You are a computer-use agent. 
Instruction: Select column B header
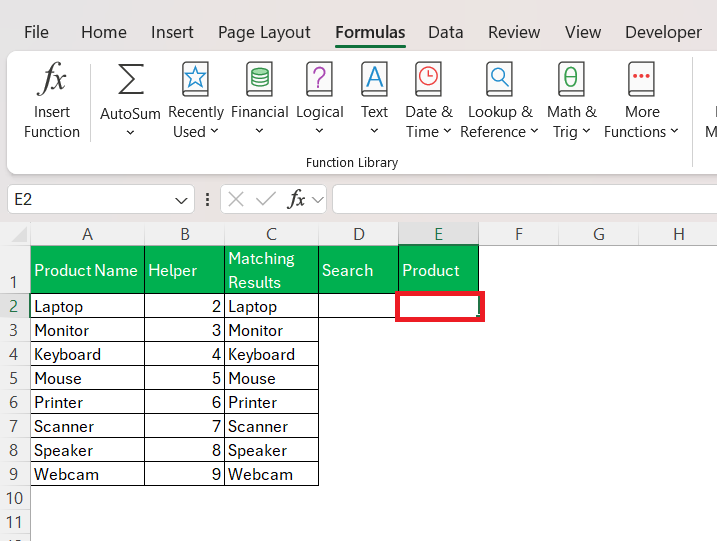click(x=185, y=234)
